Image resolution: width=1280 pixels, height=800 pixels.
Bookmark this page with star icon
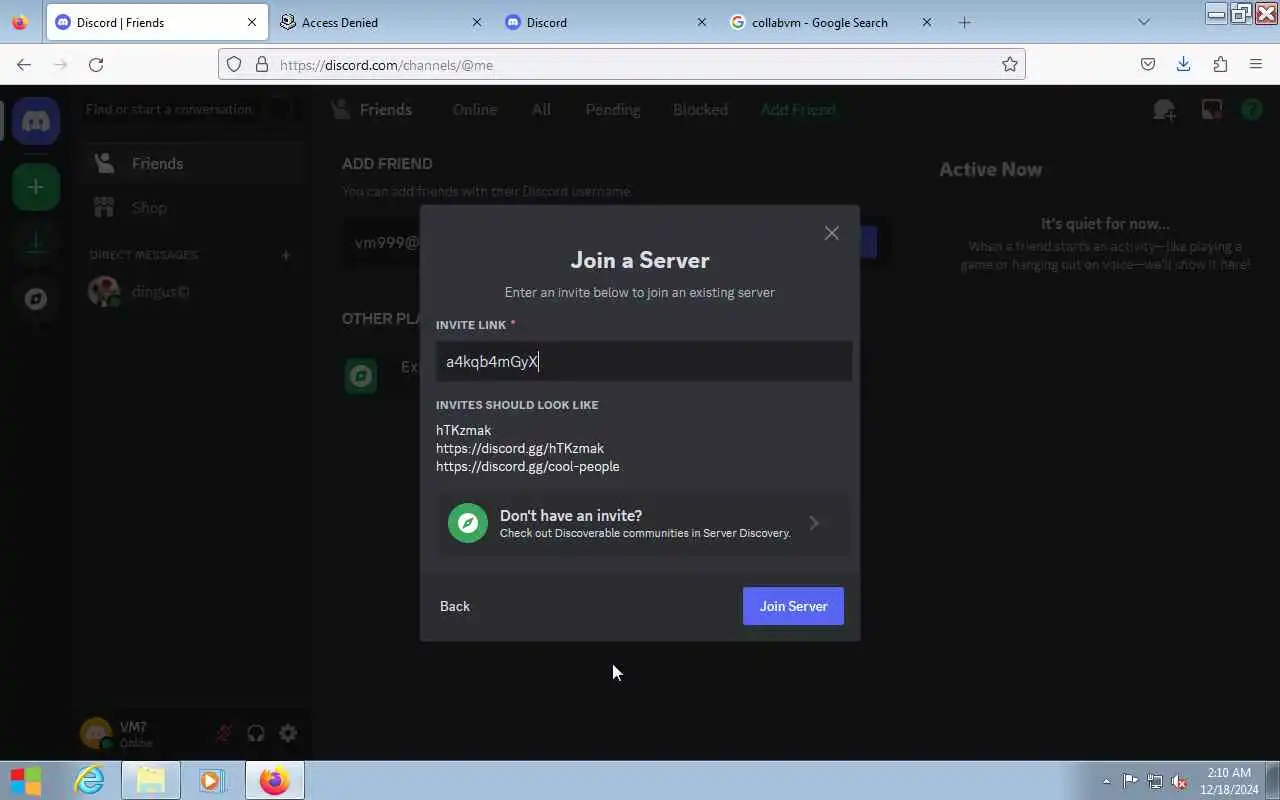1010,64
